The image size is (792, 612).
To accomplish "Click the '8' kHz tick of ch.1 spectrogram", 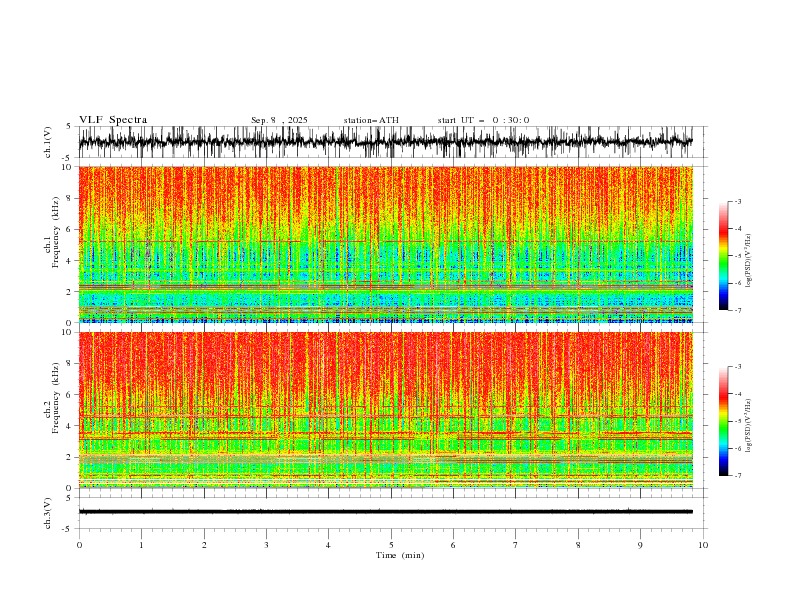I will click(70, 198).
